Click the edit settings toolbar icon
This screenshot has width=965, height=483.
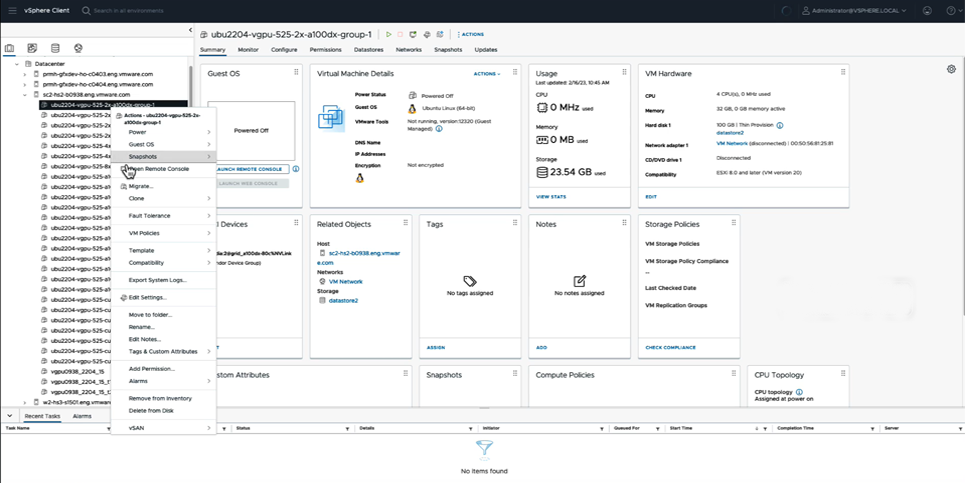(x=426, y=34)
